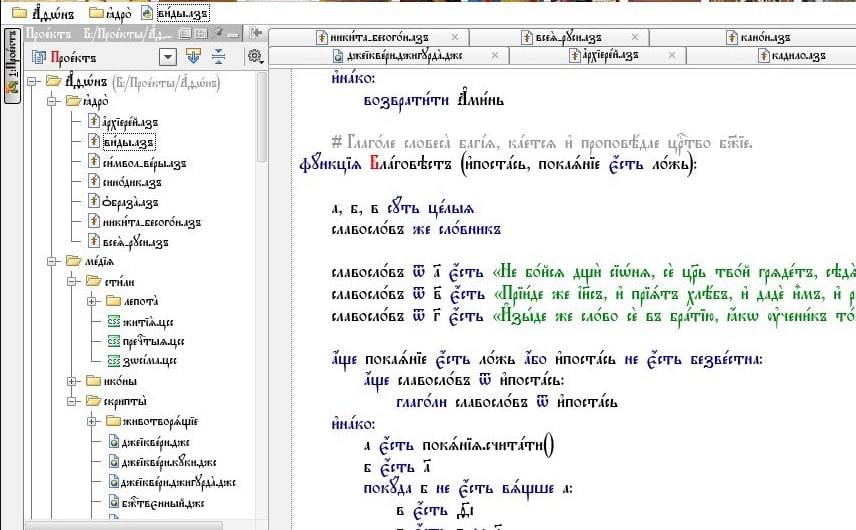Close the всея_руси.азъ editor tab

click(x=634, y=37)
